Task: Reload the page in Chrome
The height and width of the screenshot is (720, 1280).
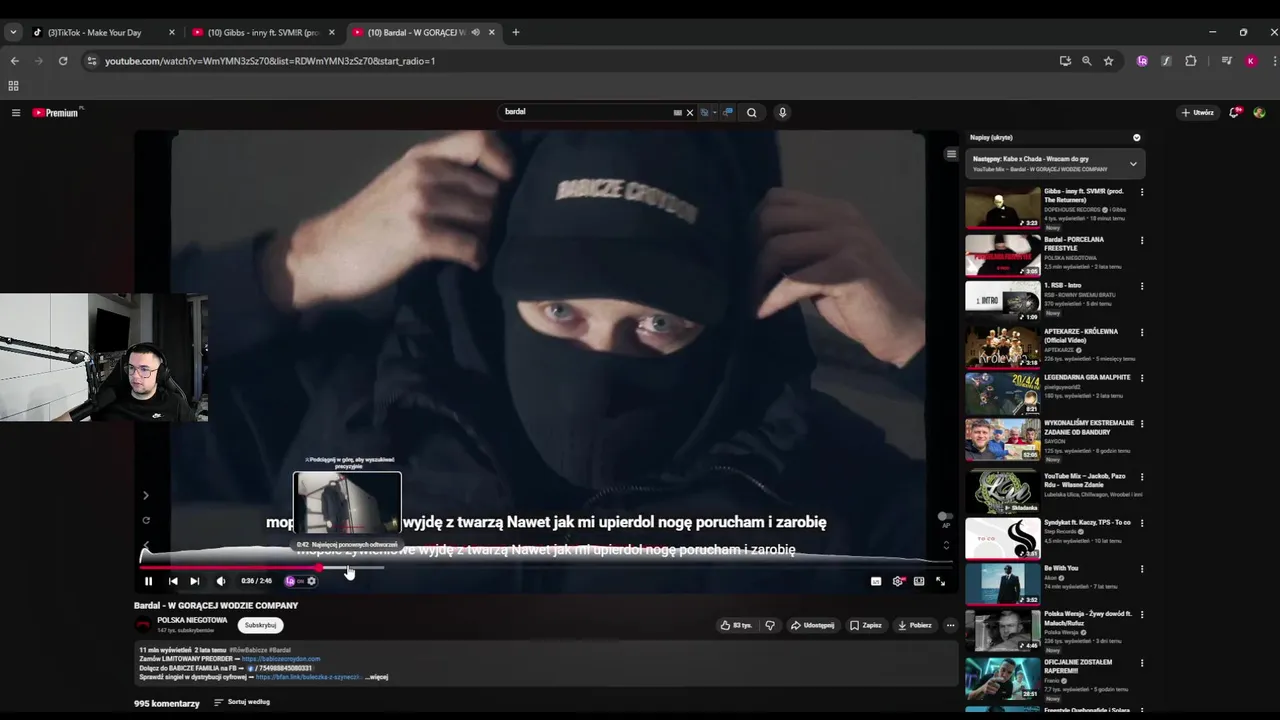Action: tap(63, 61)
